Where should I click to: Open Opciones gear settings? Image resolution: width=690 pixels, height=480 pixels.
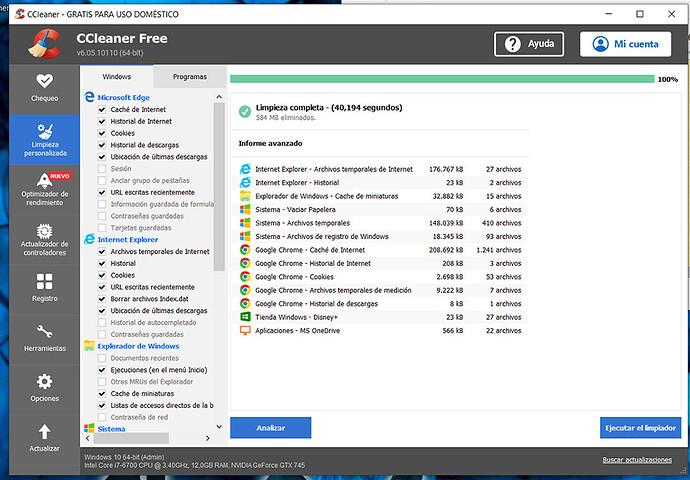(x=44, y=389)
